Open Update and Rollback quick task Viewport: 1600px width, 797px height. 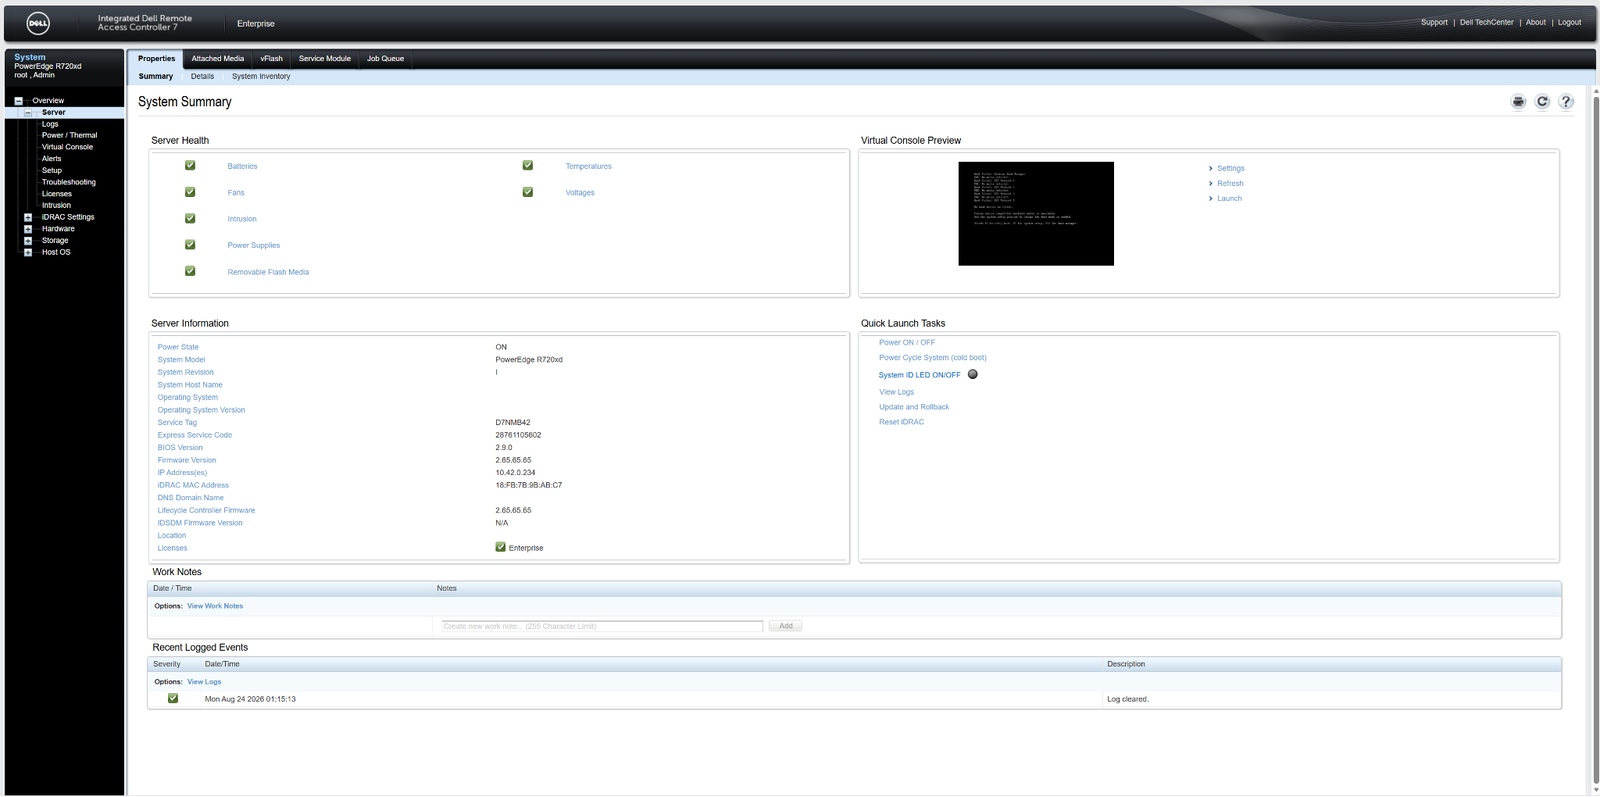[914, 407]
